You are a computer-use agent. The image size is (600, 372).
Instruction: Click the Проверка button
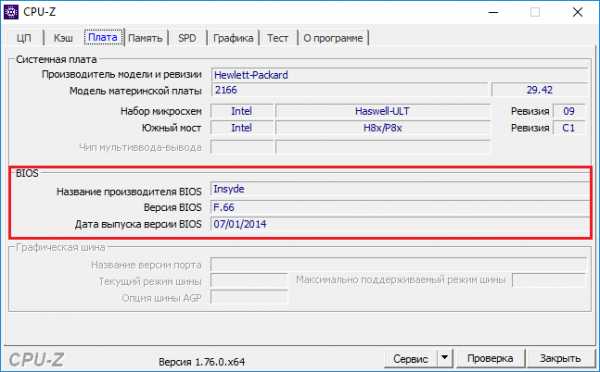tap(490, 358)
